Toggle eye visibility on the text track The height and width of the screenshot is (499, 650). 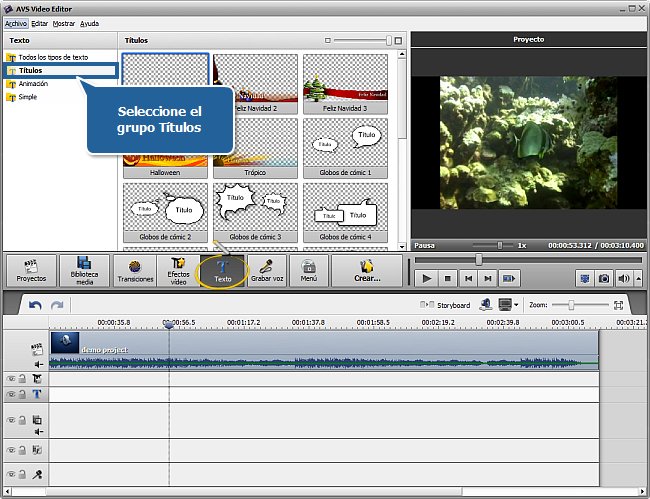pyautogui.click(x=12, y=394)
